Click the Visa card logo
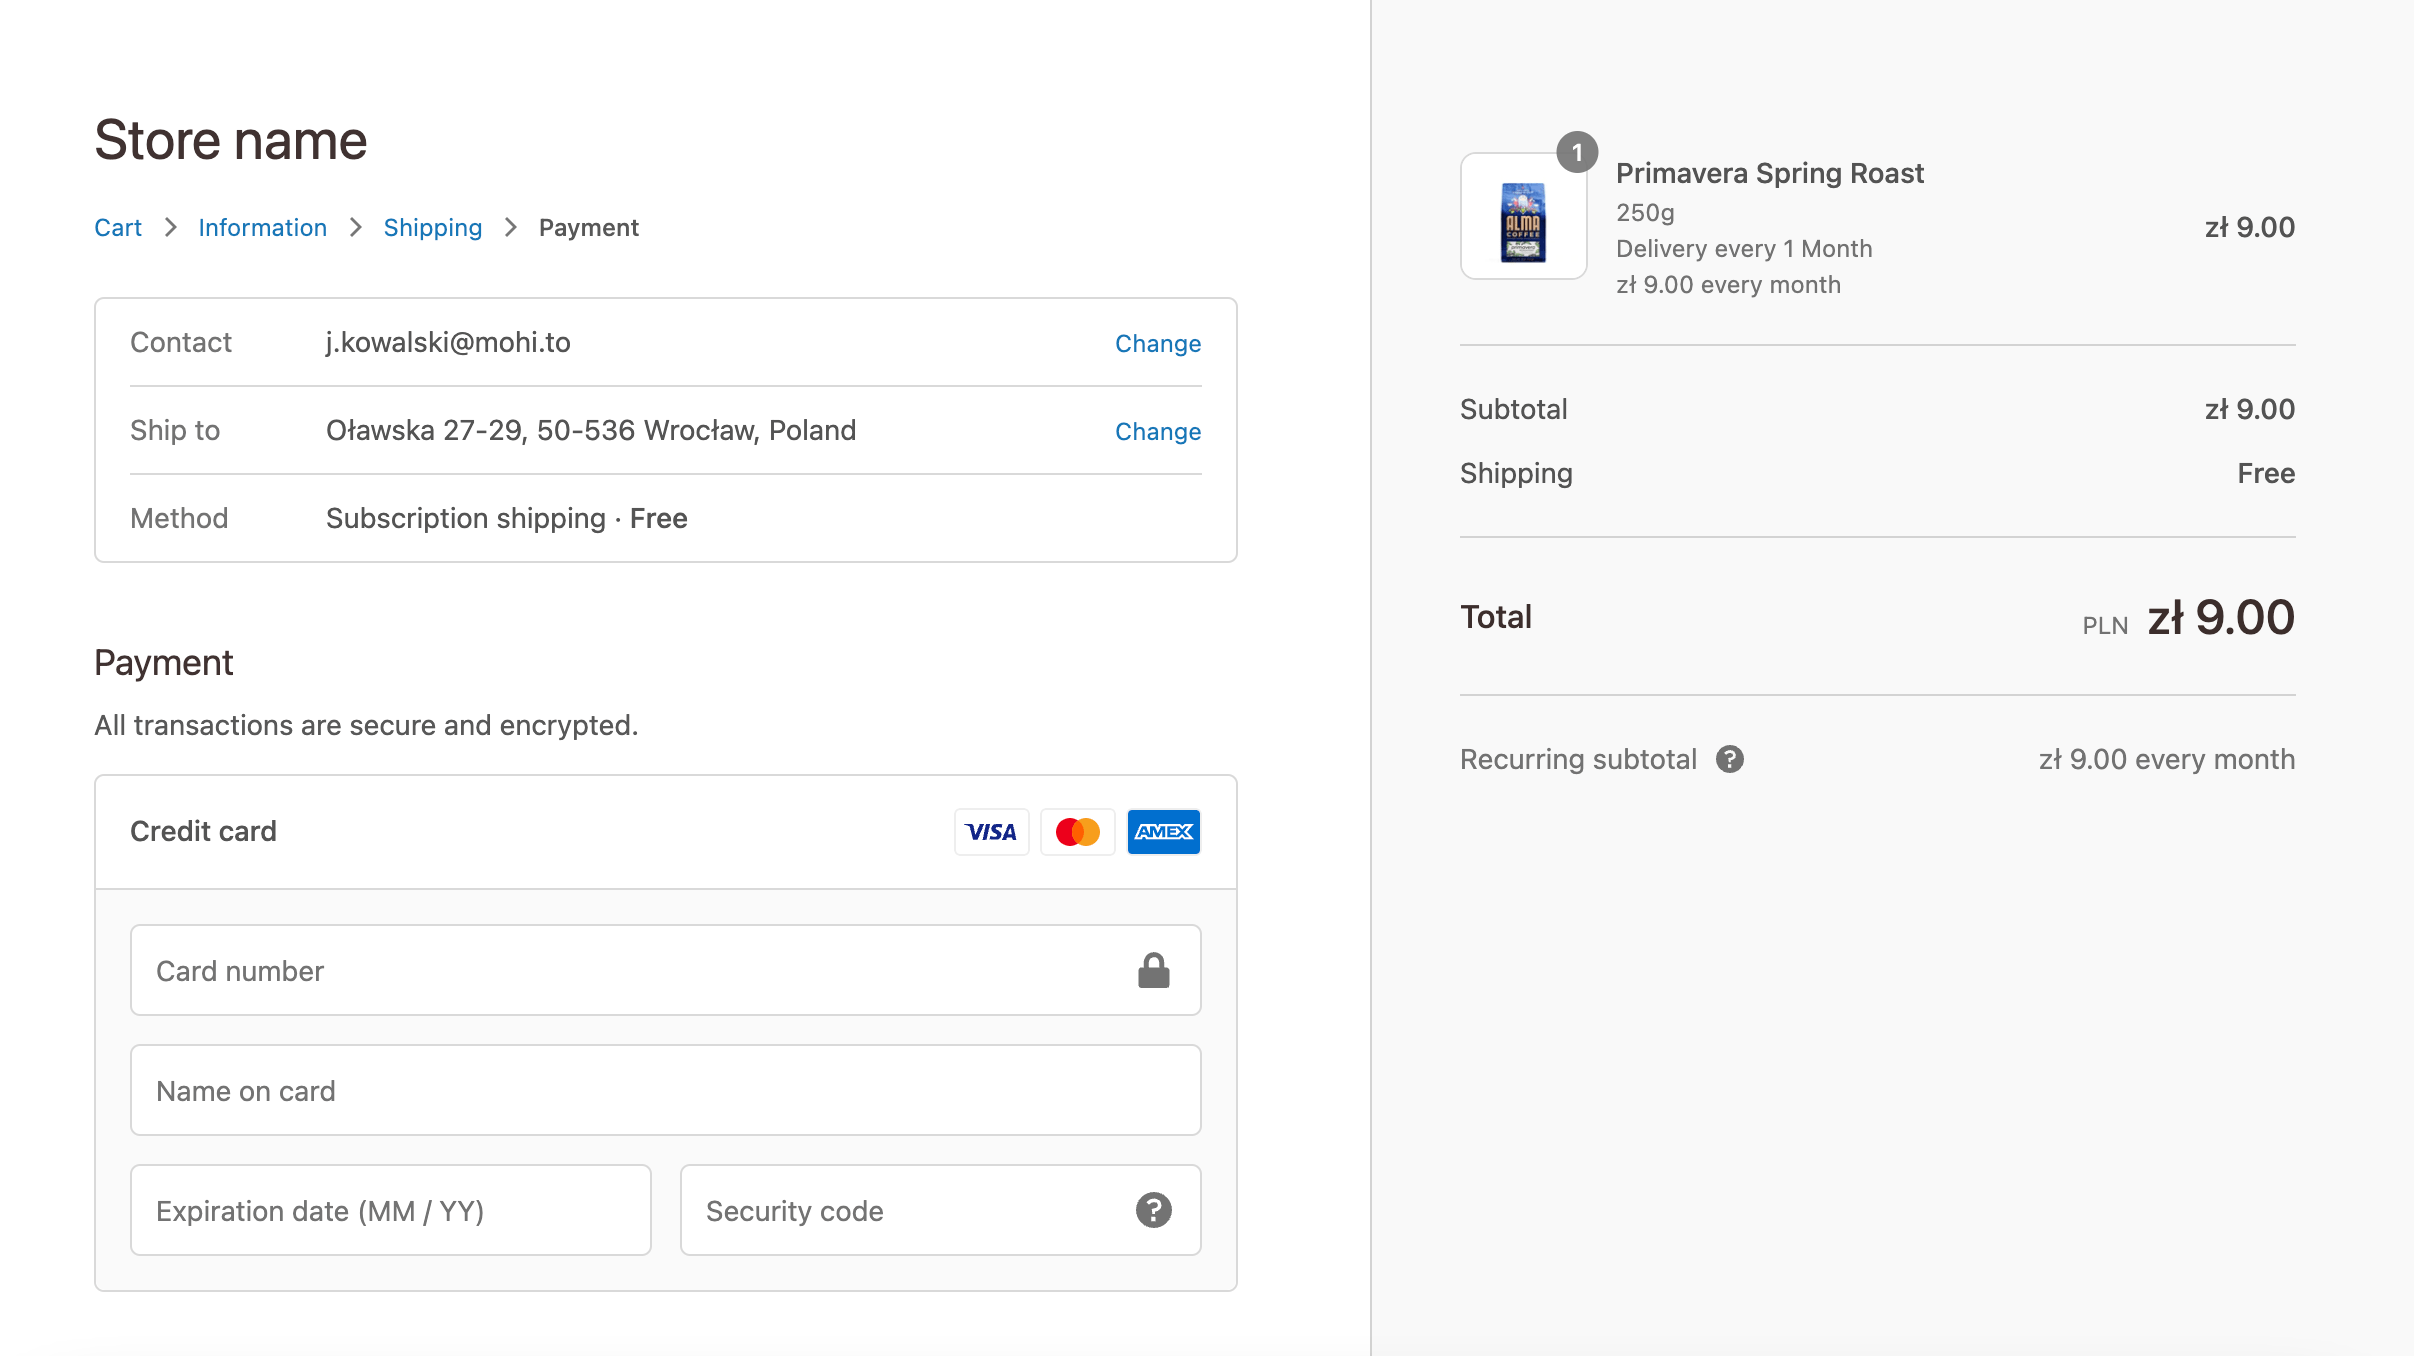 coord(991,832)
